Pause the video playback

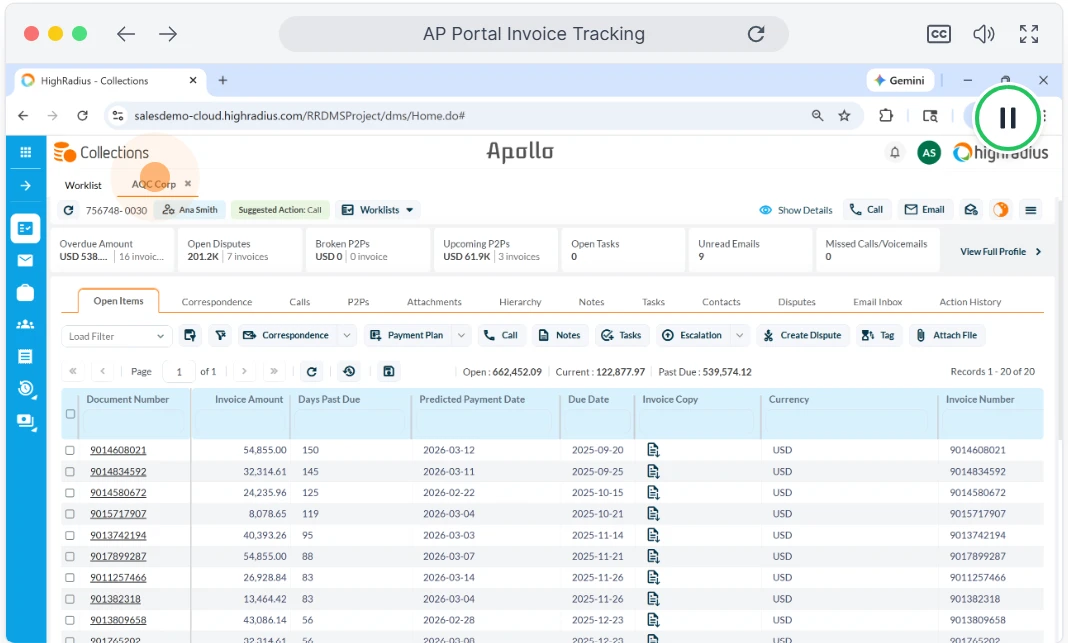1007,118
